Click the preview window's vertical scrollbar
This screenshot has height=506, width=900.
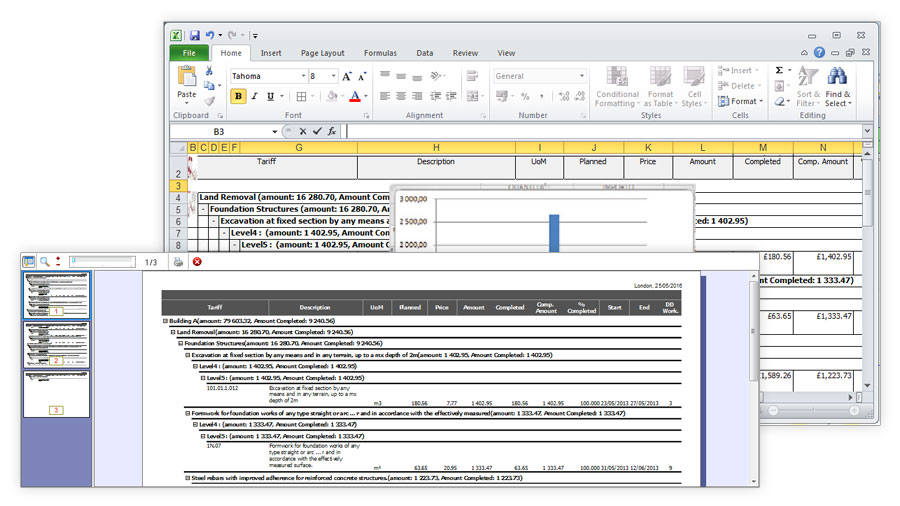tap(754, 379)
